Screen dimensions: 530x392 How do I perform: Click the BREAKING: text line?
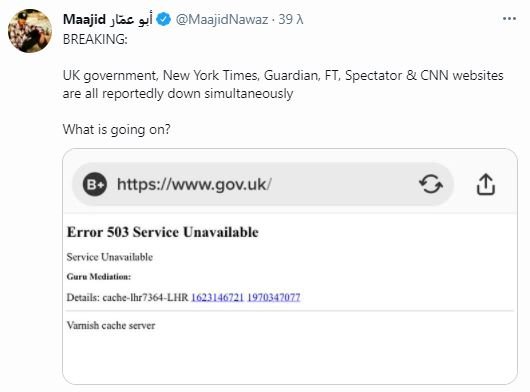coord(95,39)
